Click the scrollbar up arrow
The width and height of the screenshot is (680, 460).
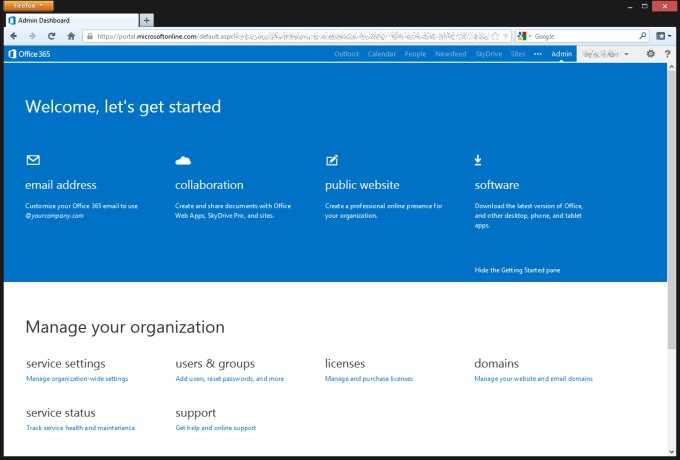click(x=671, y=67)
